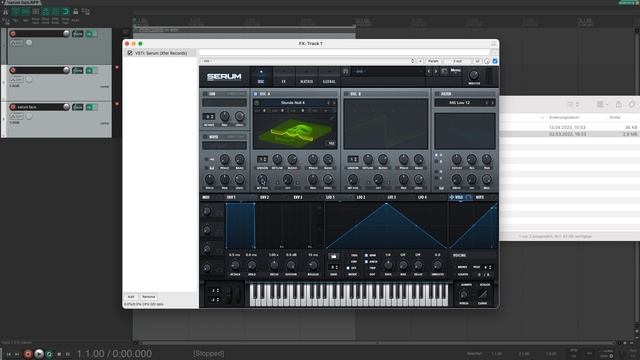Screen dimensions: 640x360
Task: Click the Param button in the FX window
Action: [433, 61]
